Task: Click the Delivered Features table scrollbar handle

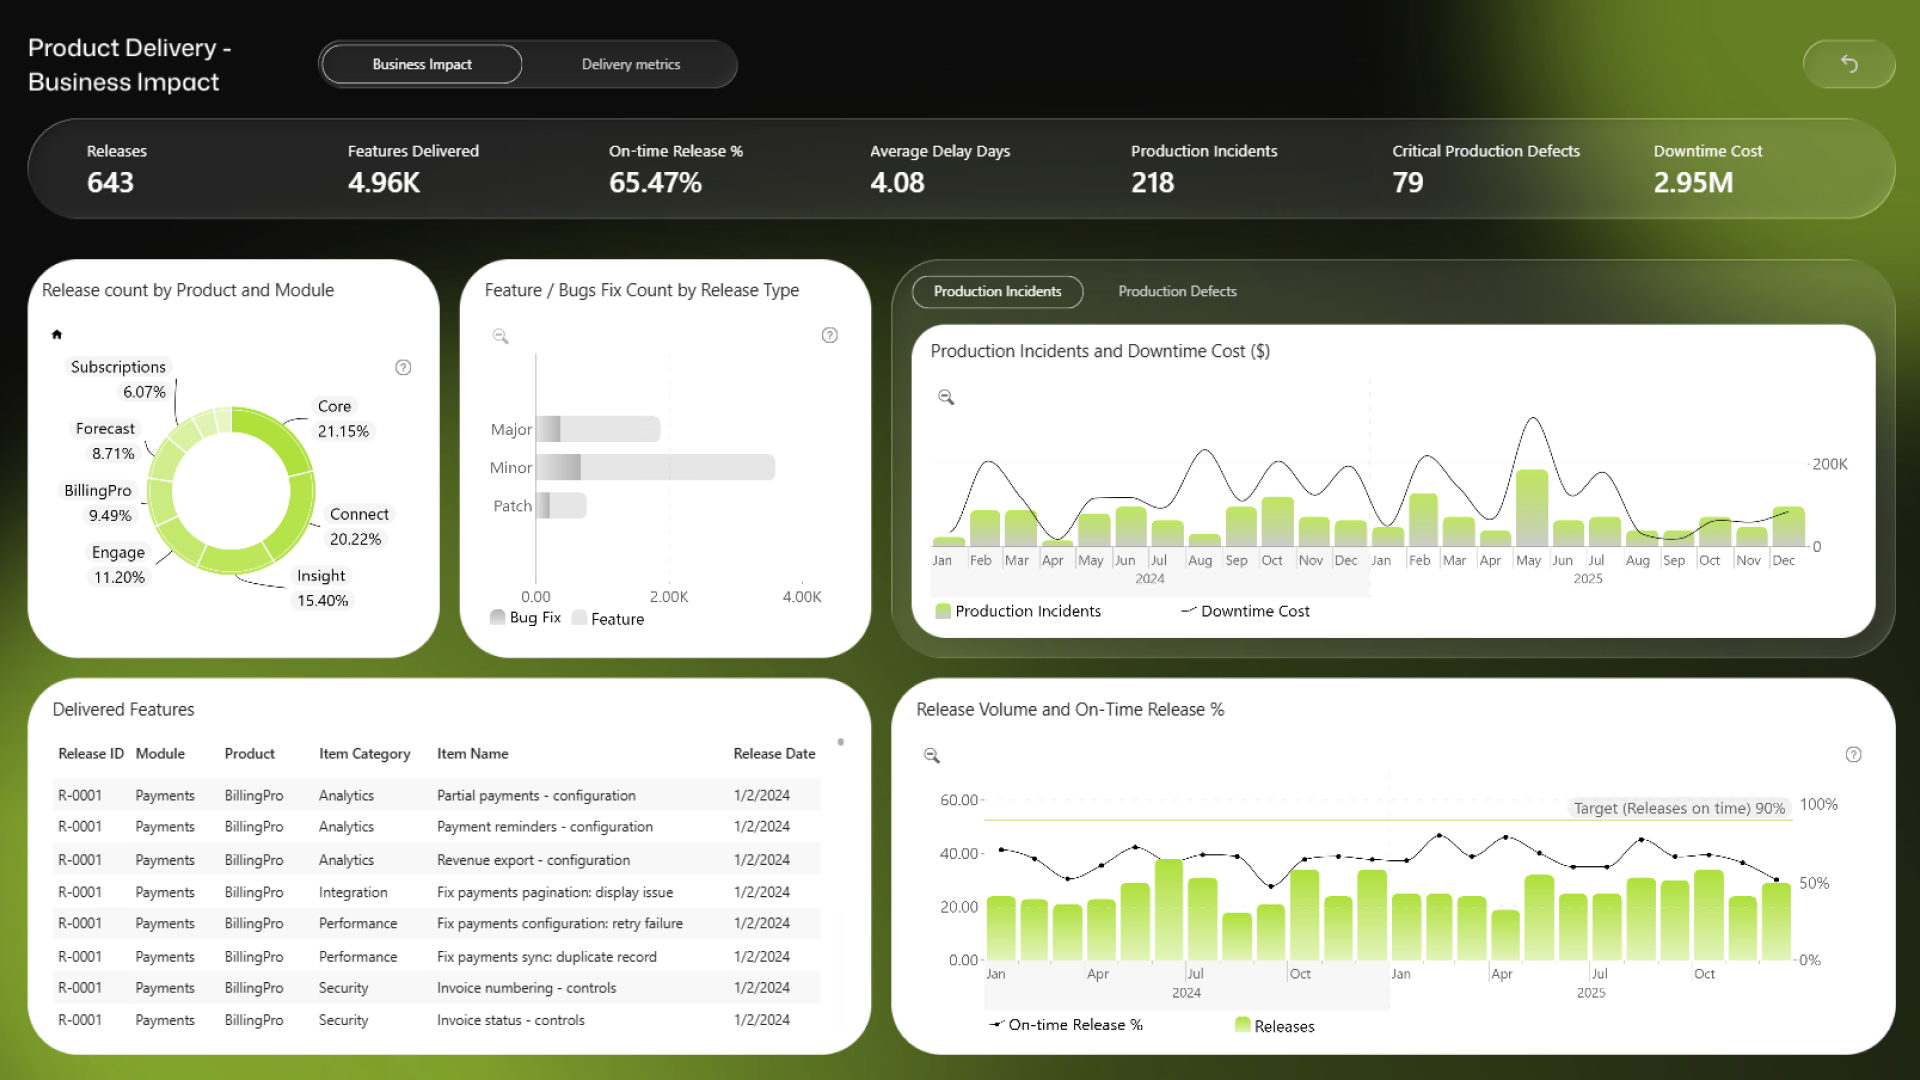Action: [x=841, y=742]
